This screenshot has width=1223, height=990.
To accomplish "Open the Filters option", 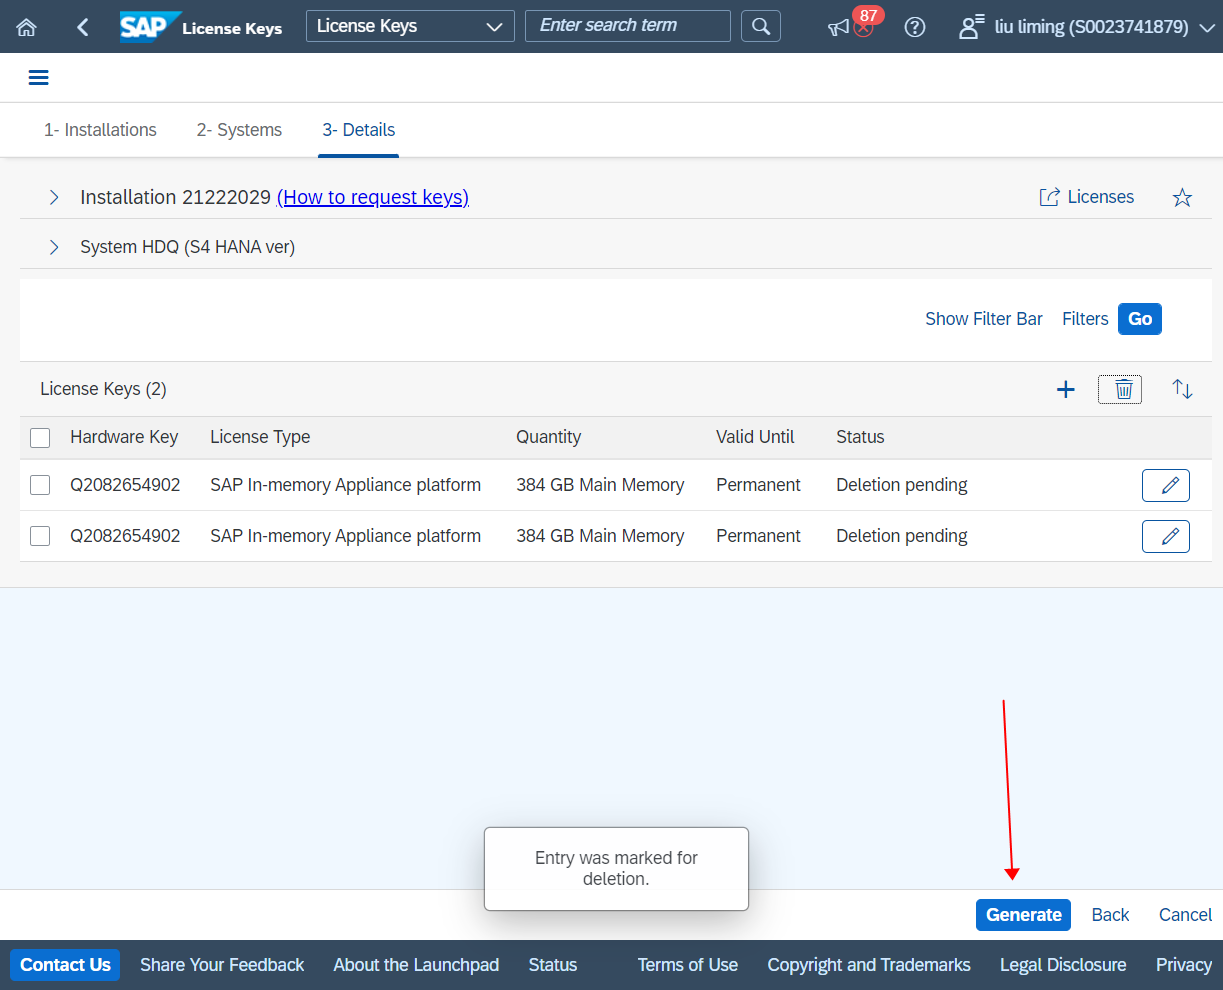I will coord(1085,319).
